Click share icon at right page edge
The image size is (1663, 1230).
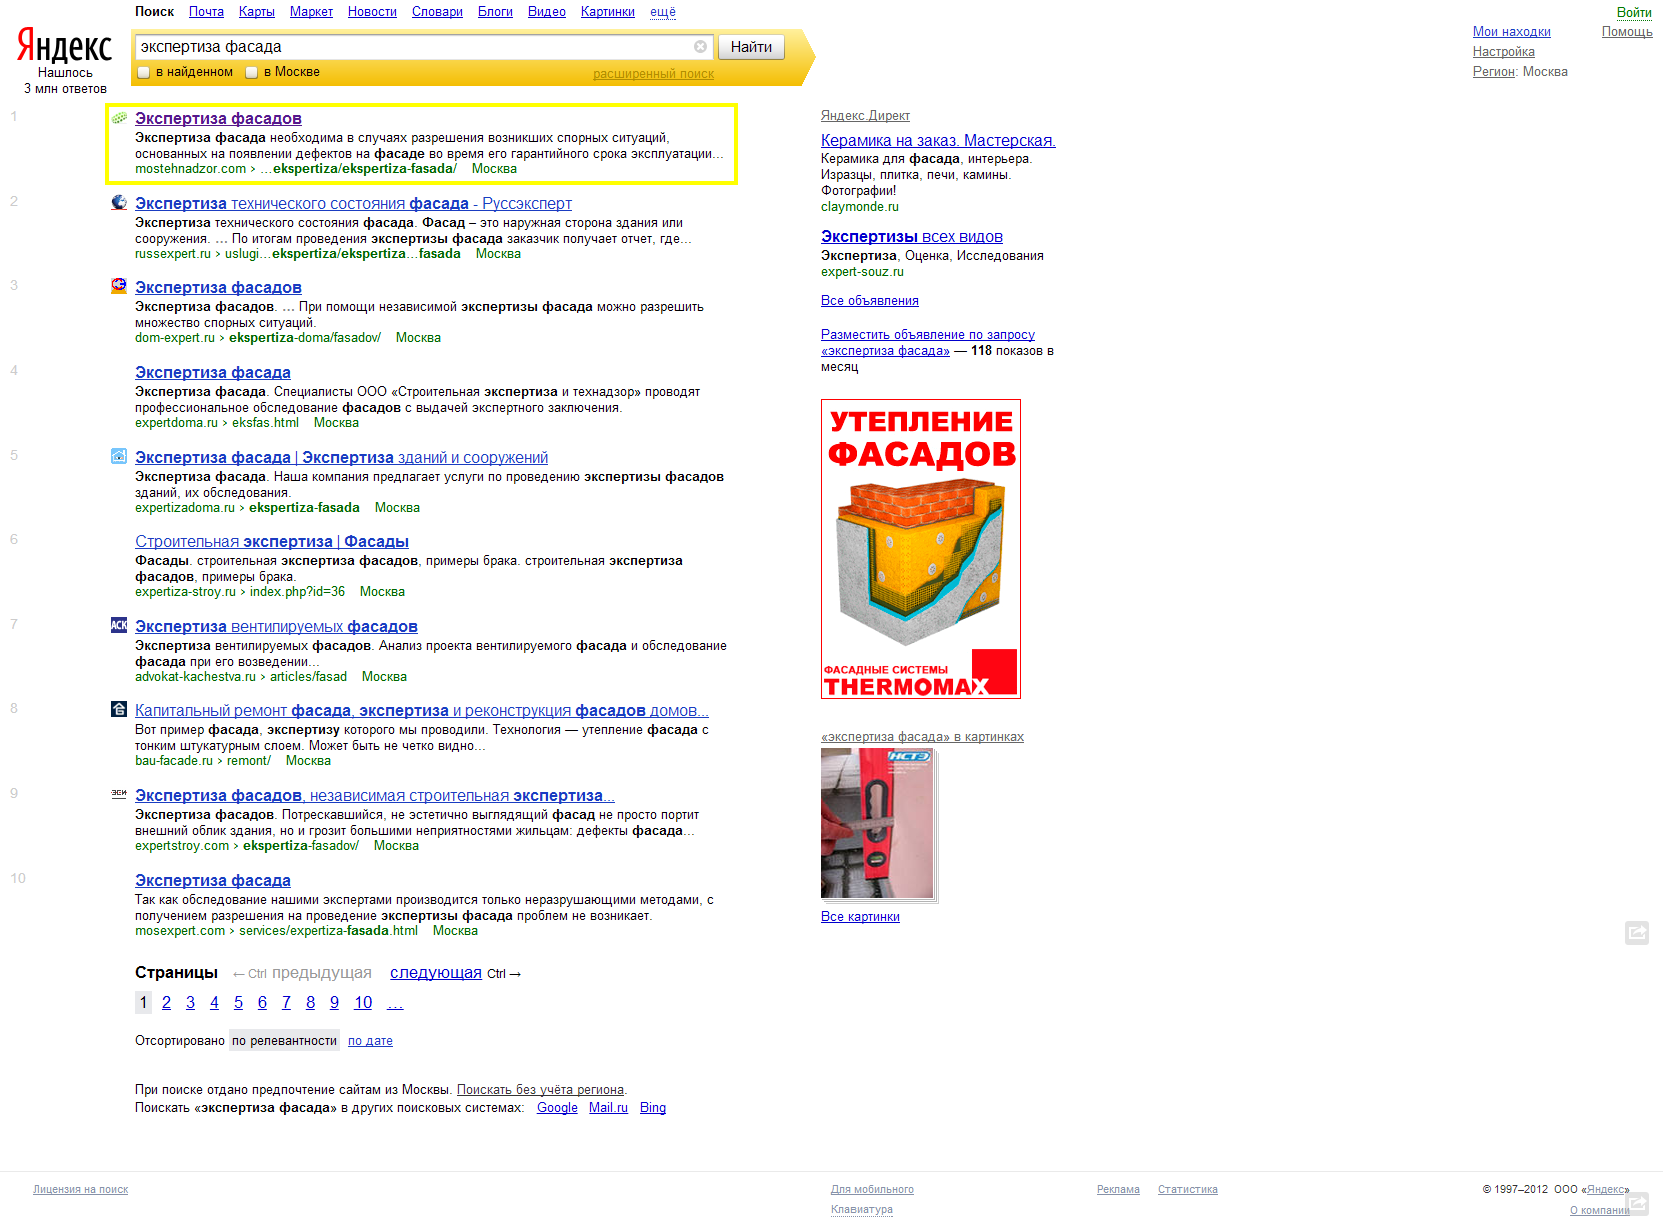pos(1637,933)
